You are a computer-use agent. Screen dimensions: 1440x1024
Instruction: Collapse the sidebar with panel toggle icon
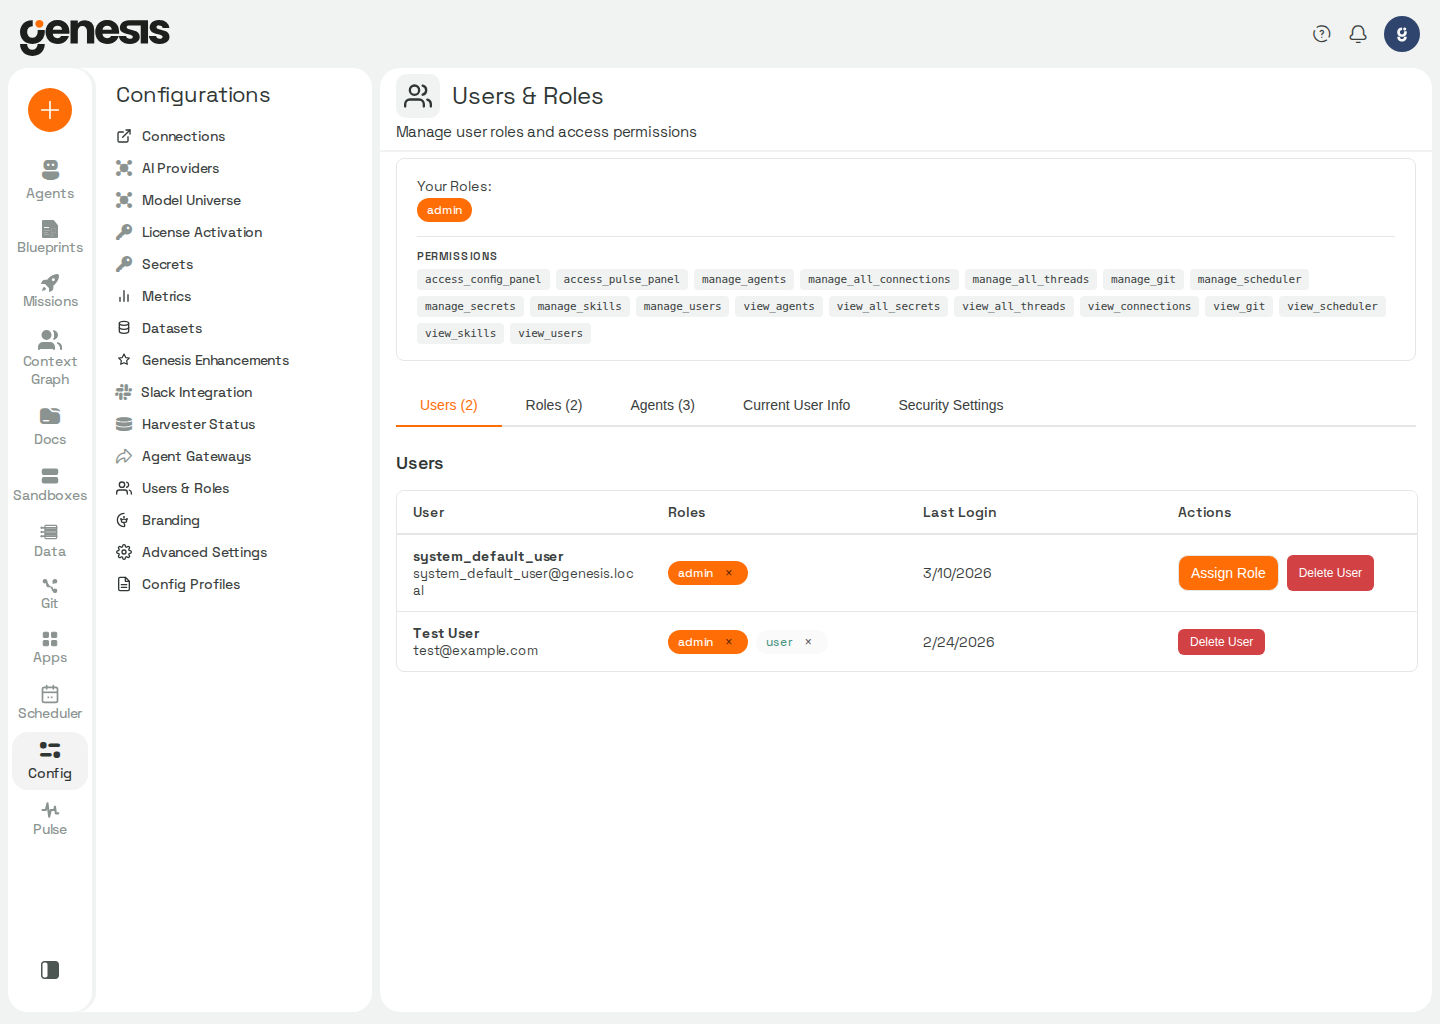coord(50,970)
